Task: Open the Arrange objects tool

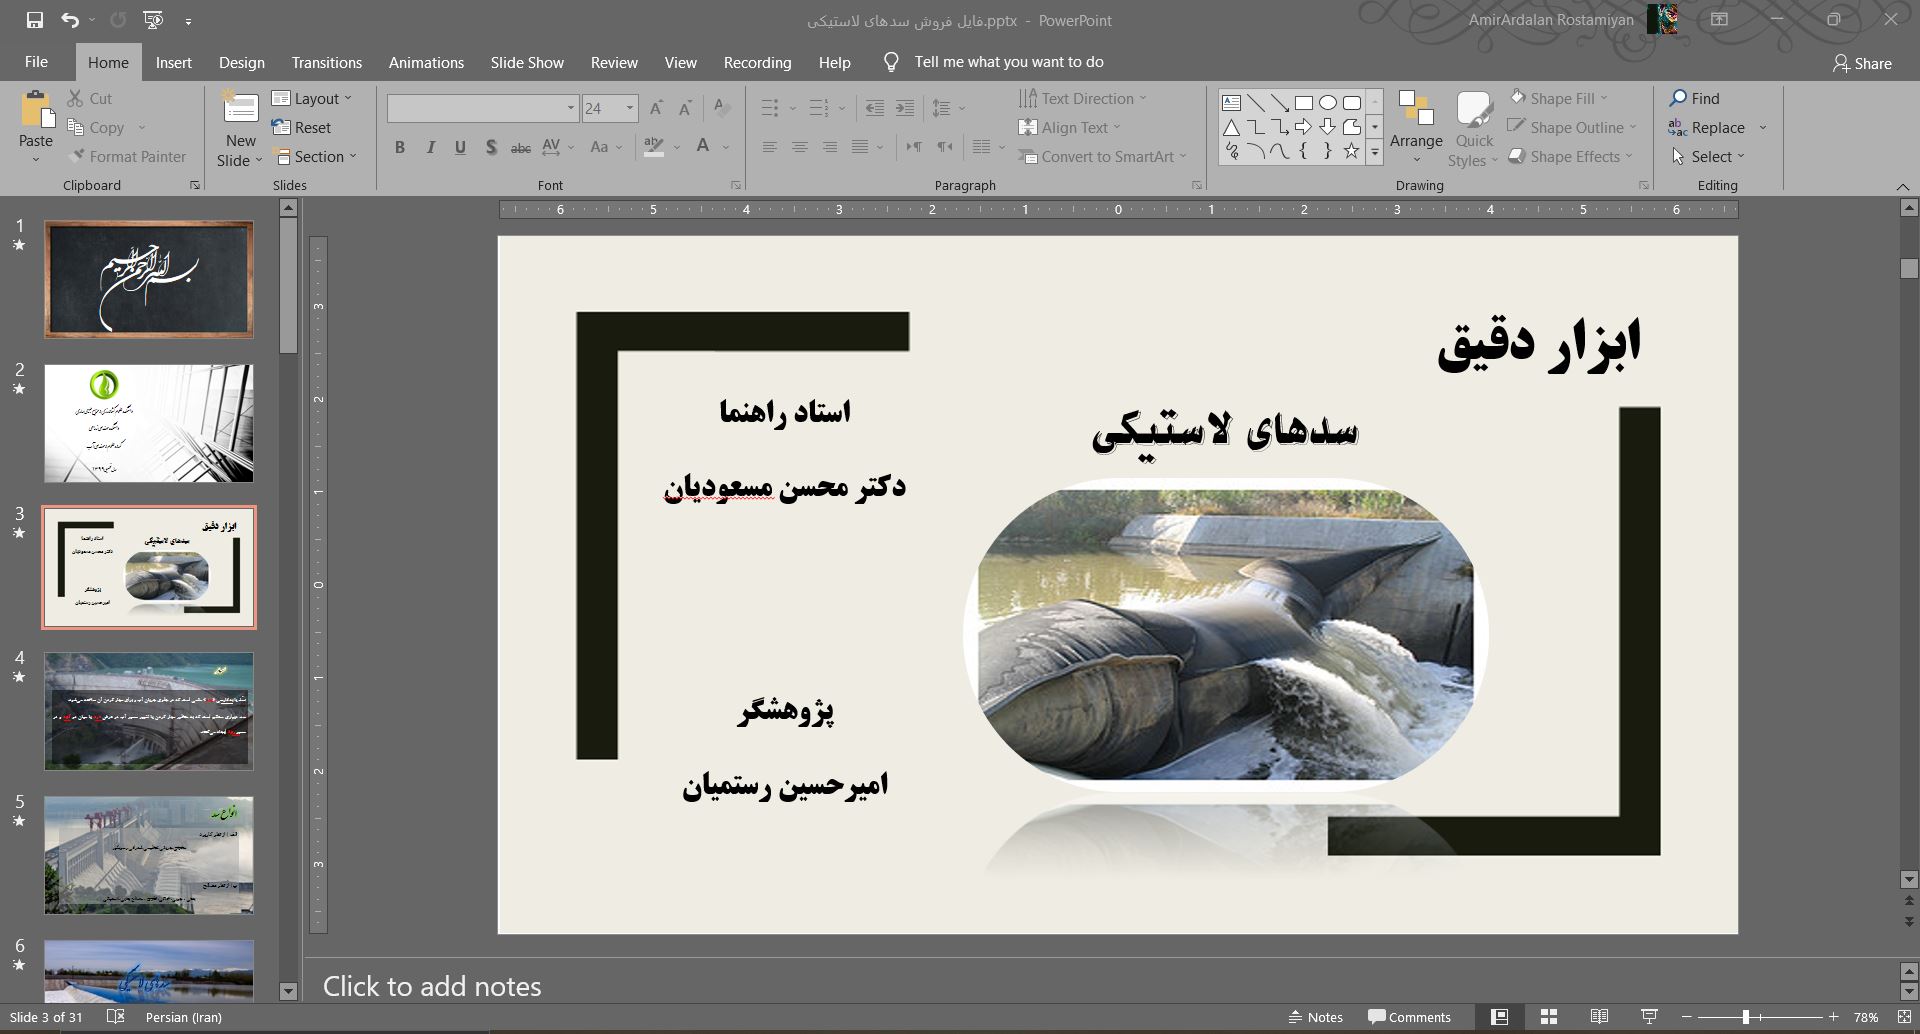Action: click(x=1415, y=128)
